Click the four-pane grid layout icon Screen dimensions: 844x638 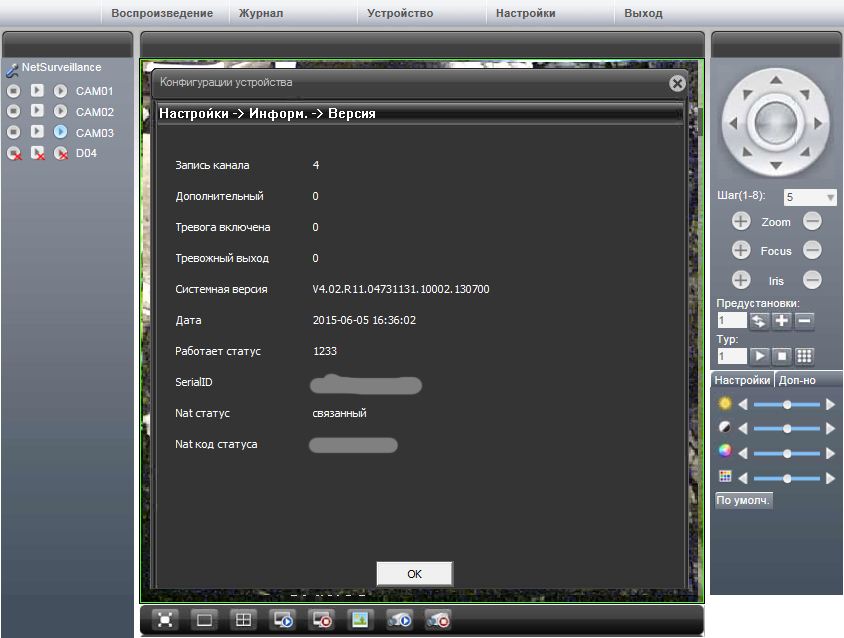(x=243, y=620)
